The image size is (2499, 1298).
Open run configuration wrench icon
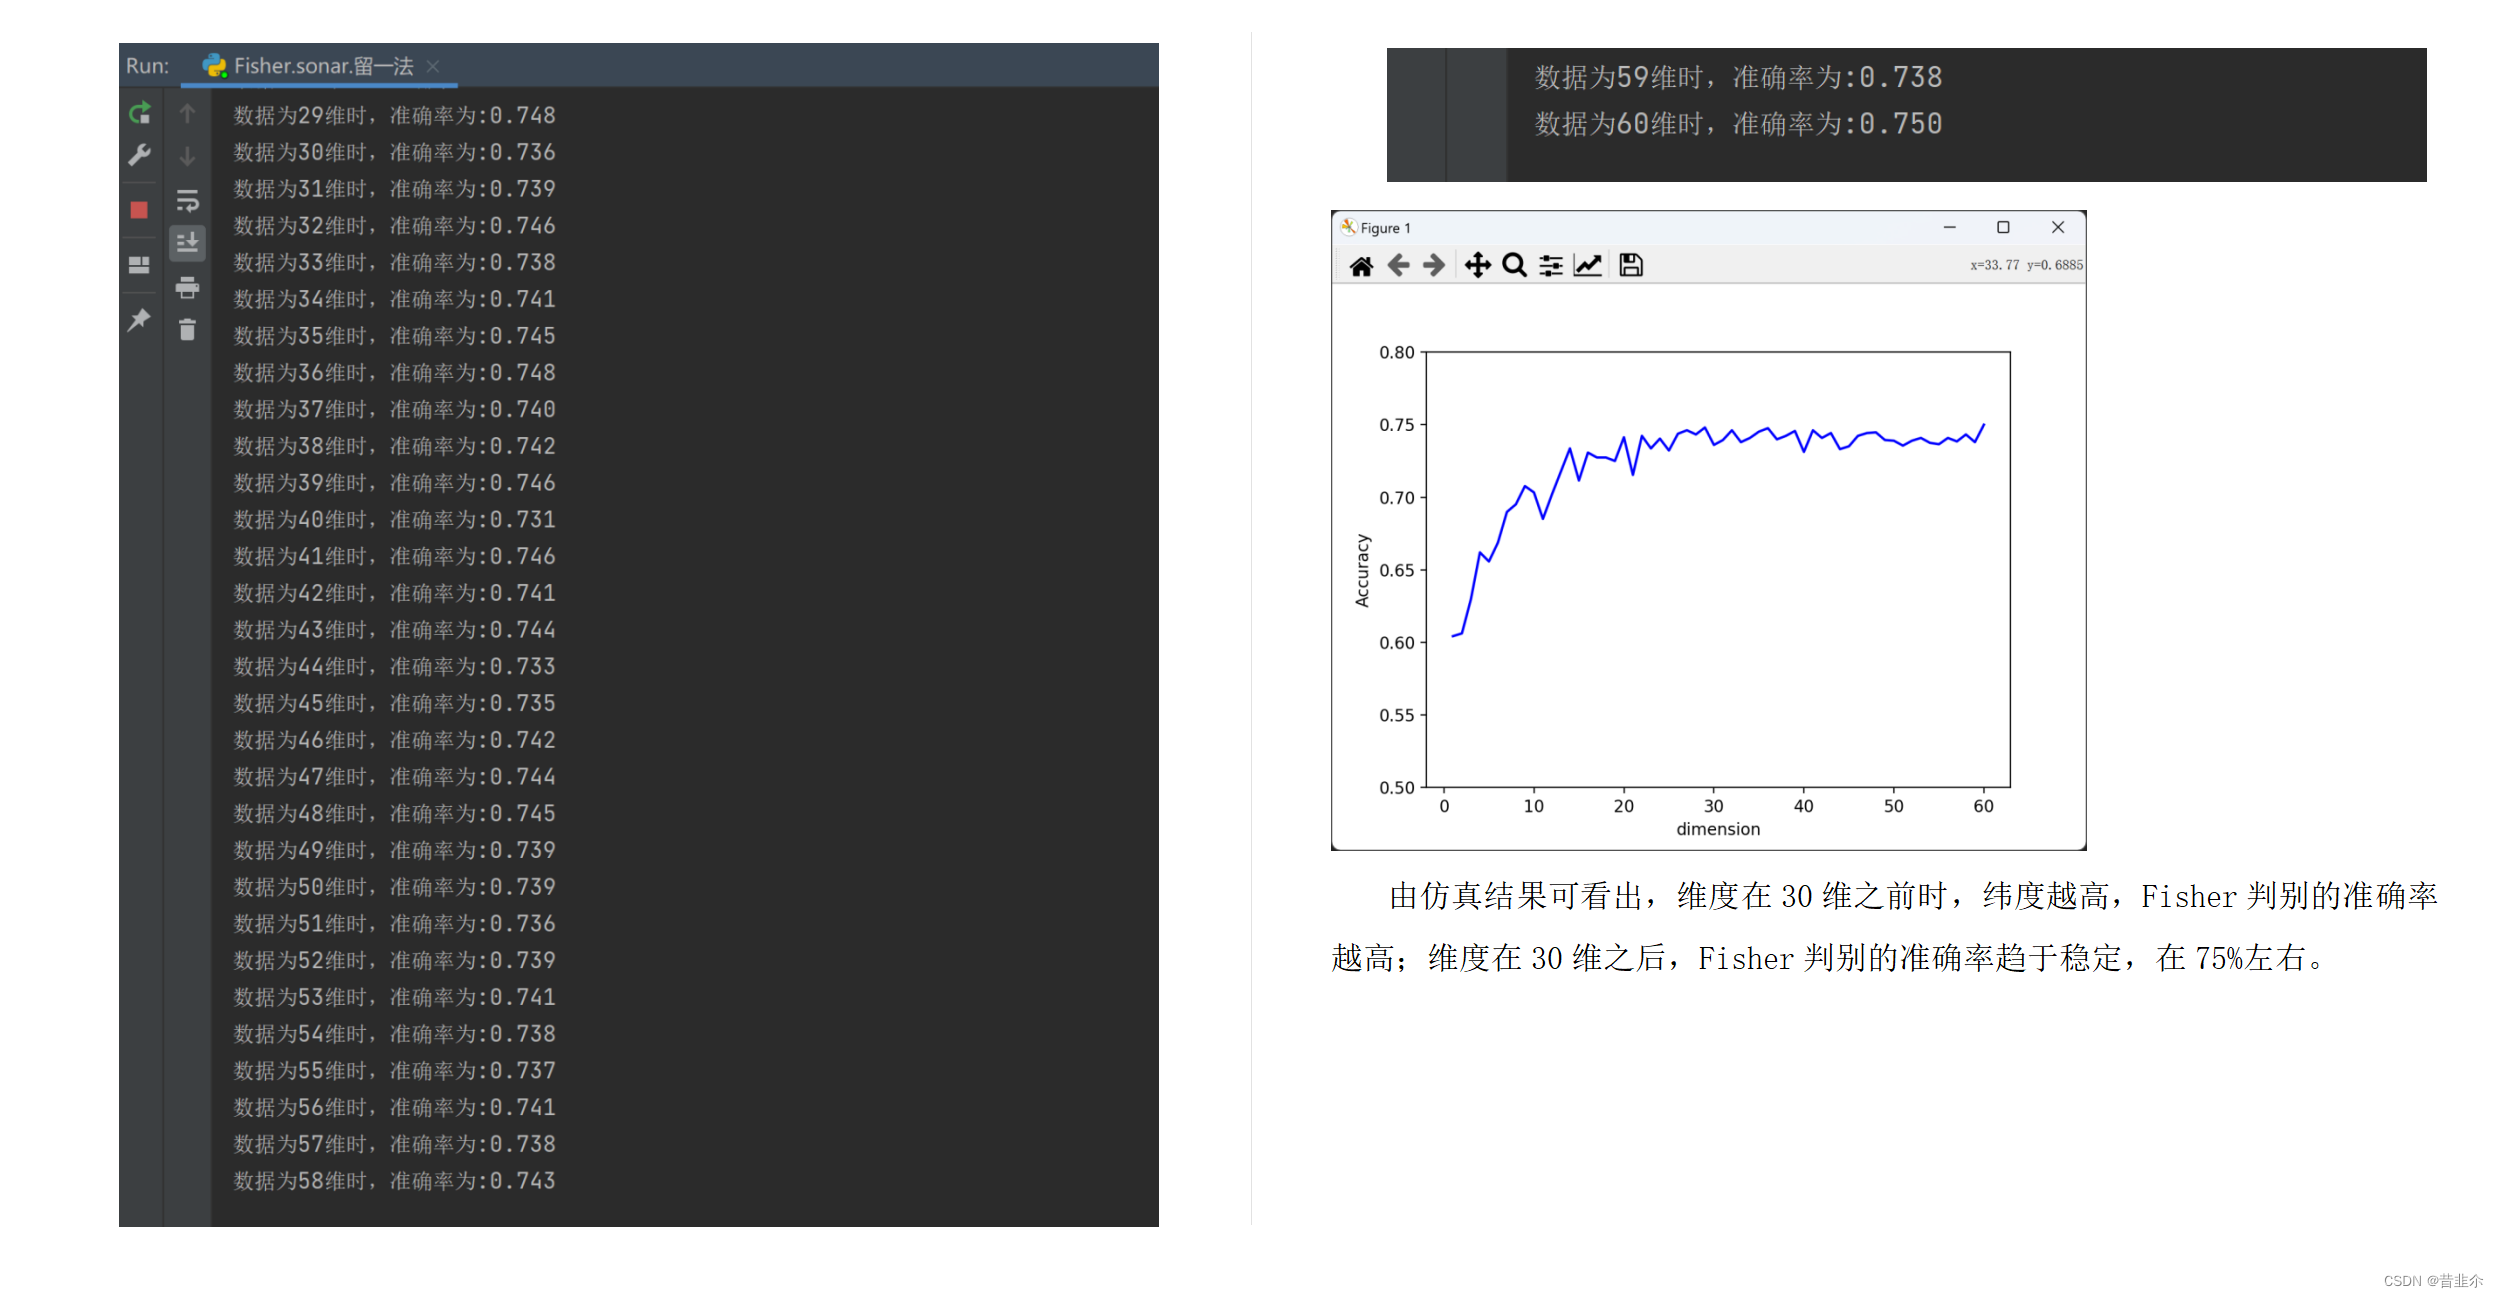[140, 155]
